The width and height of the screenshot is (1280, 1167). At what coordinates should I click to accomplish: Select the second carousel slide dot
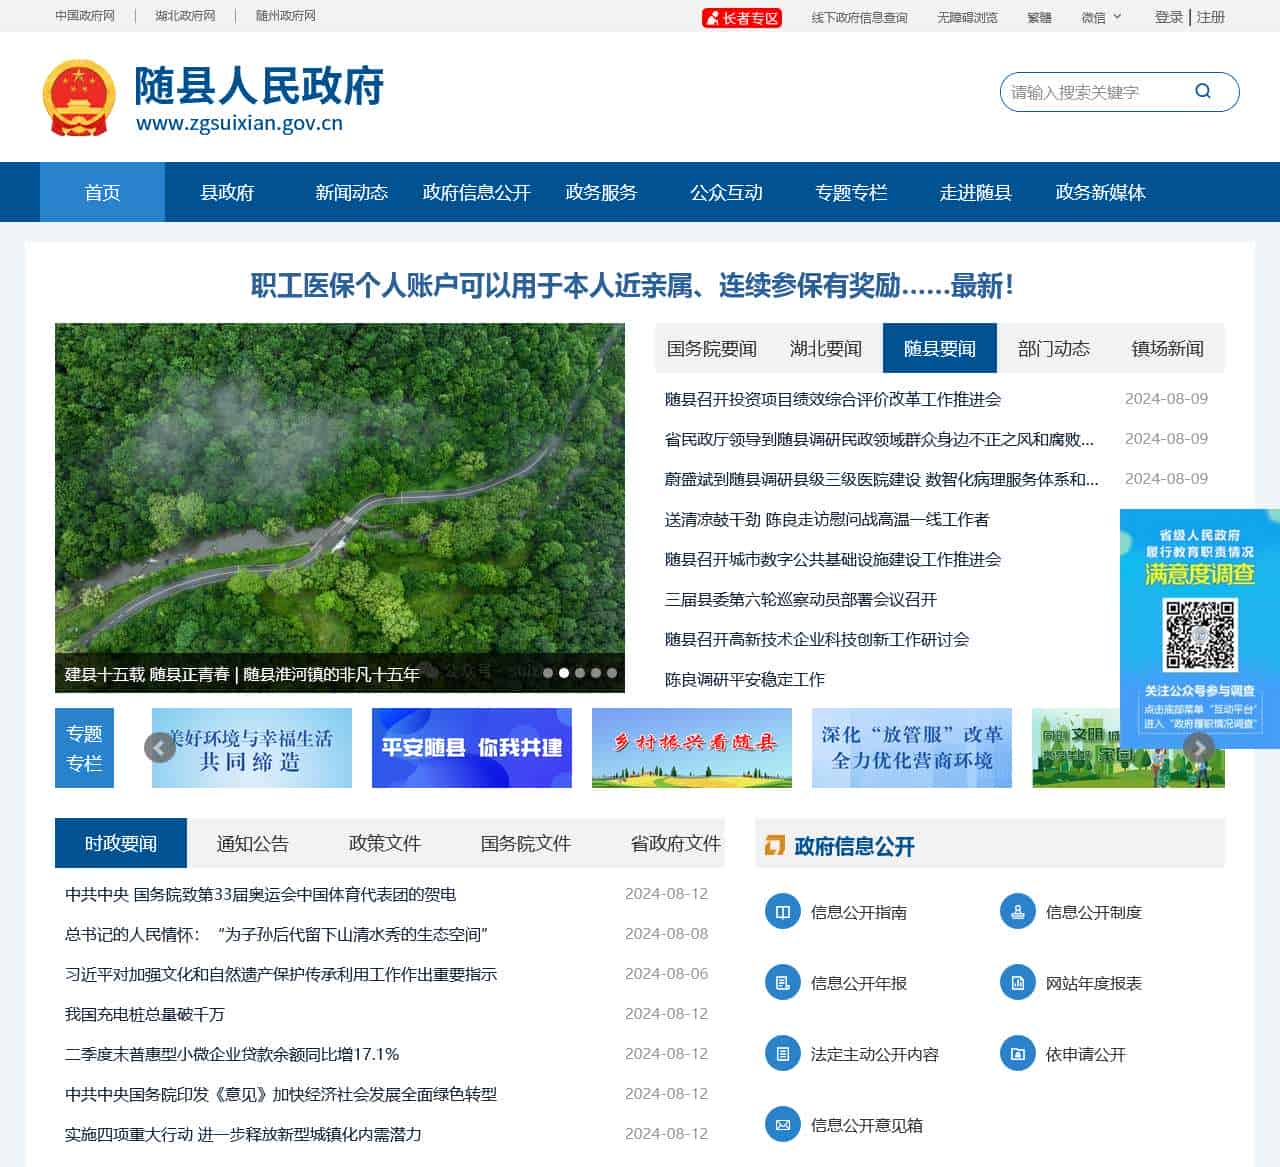pyautogui.click(x=564, y=673)
